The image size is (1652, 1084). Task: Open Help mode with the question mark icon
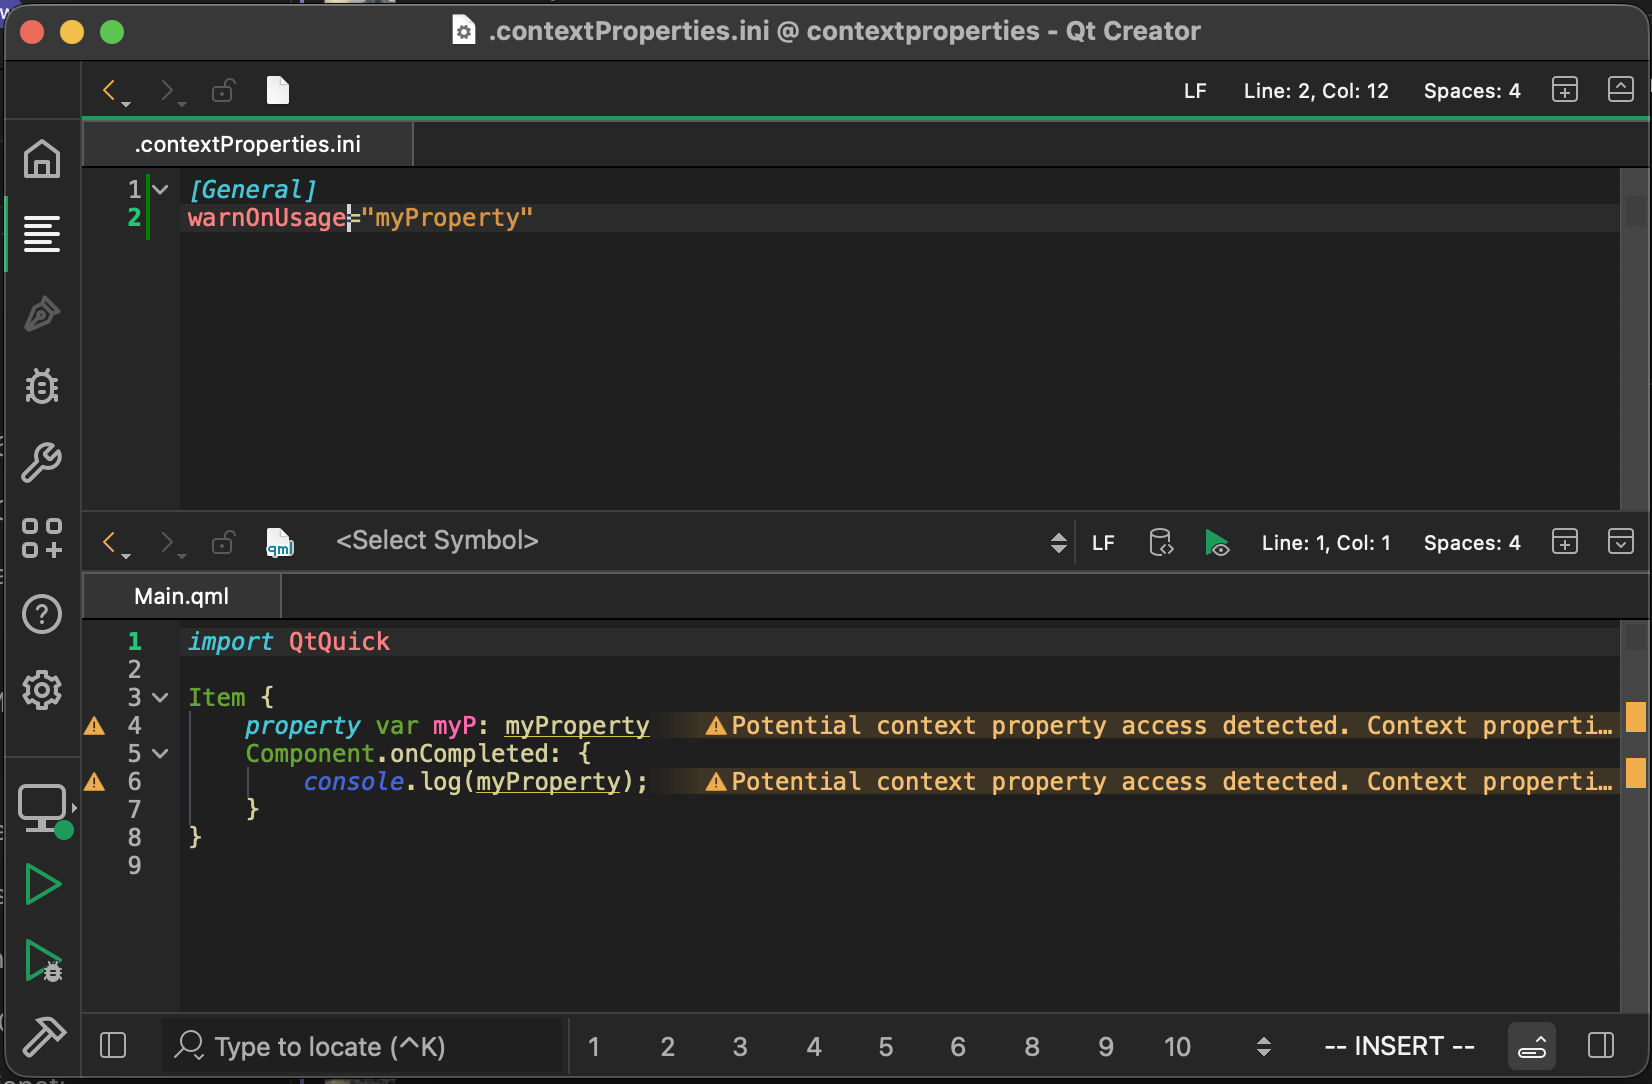42,614
